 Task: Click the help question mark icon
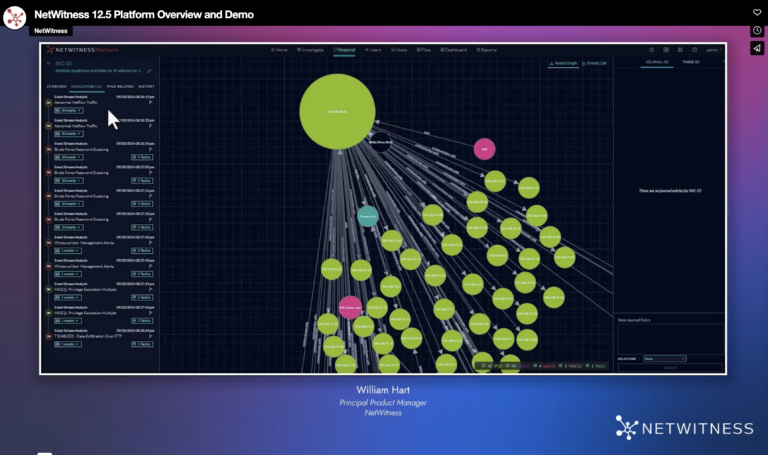tap(693, 49)
